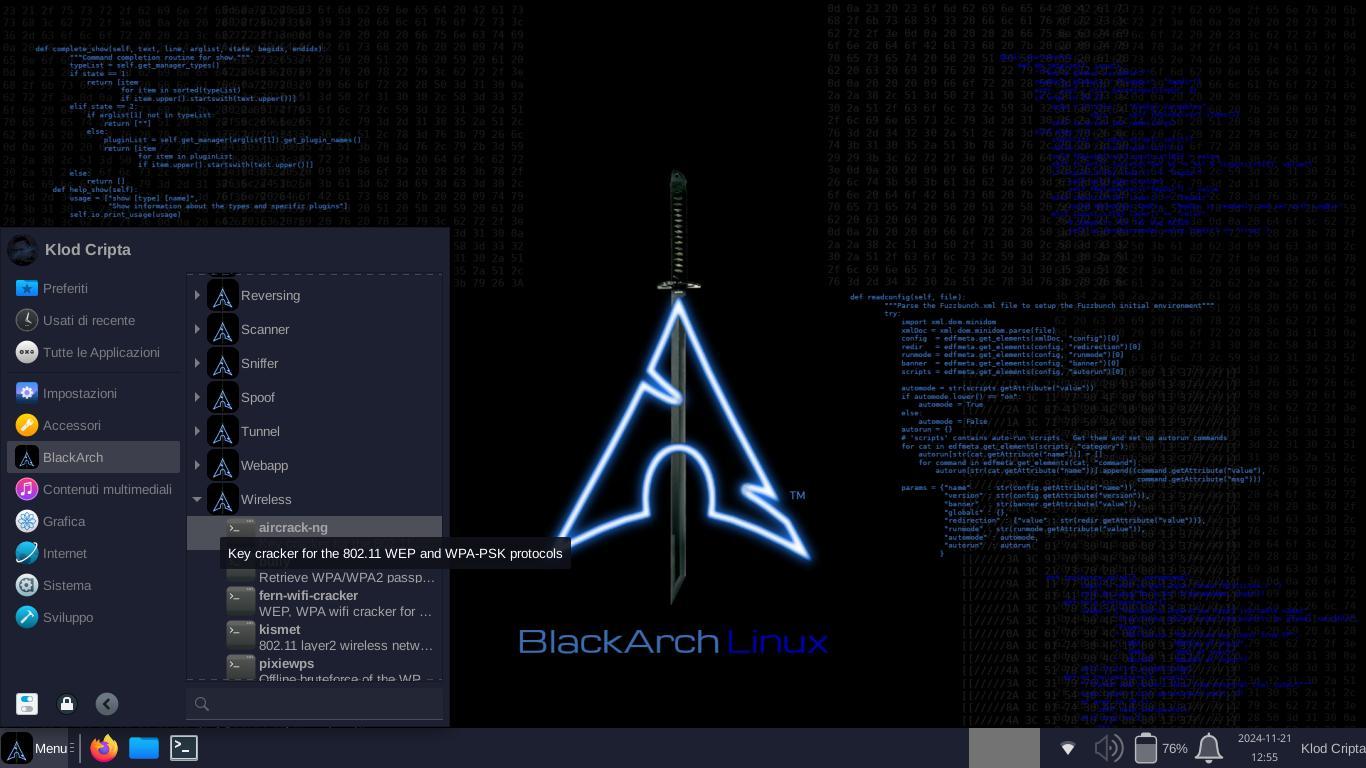This screenshot has height=768, width=1366.
Task: Select the BlackArch category
Action: (x=93, y=457)
